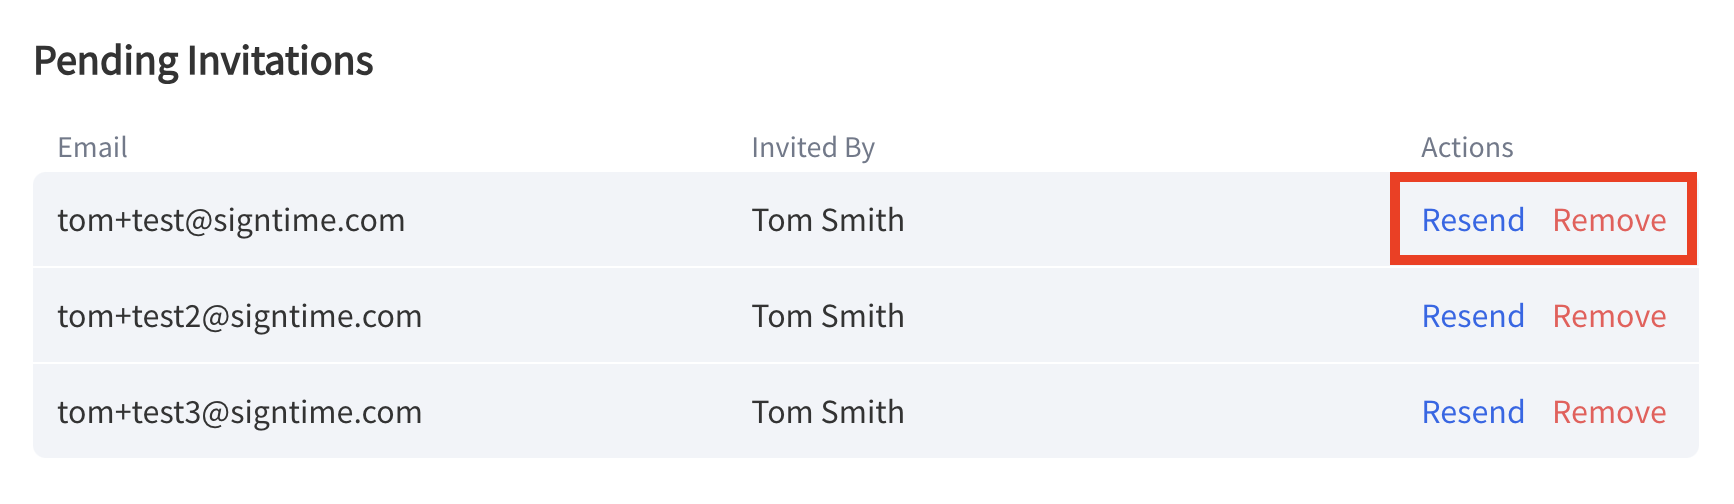Select the whole third pending invitation row

pos(866,411)
